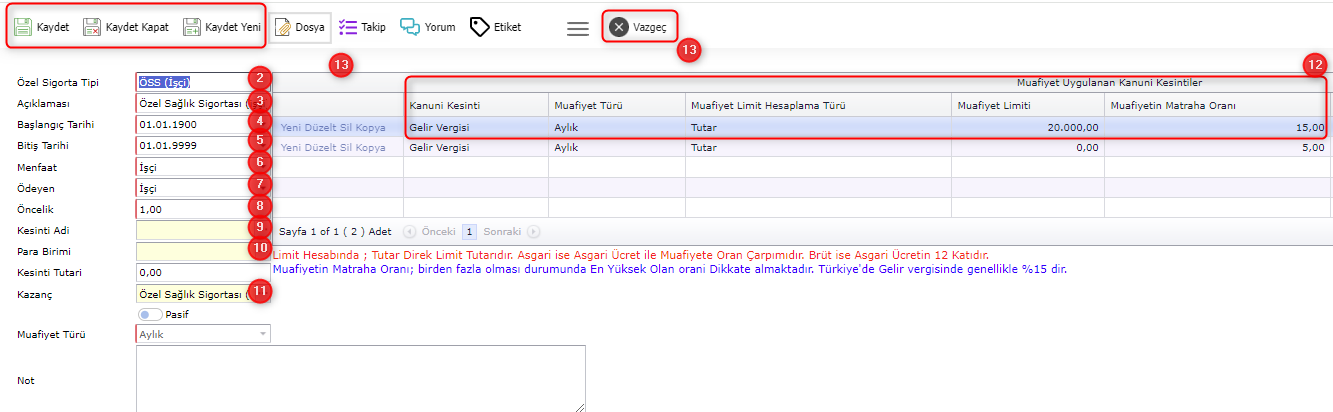This screenshot has height=412, width=1333.
Task: Click Yeni link in the 15,00 row
Action: point(291,127)
